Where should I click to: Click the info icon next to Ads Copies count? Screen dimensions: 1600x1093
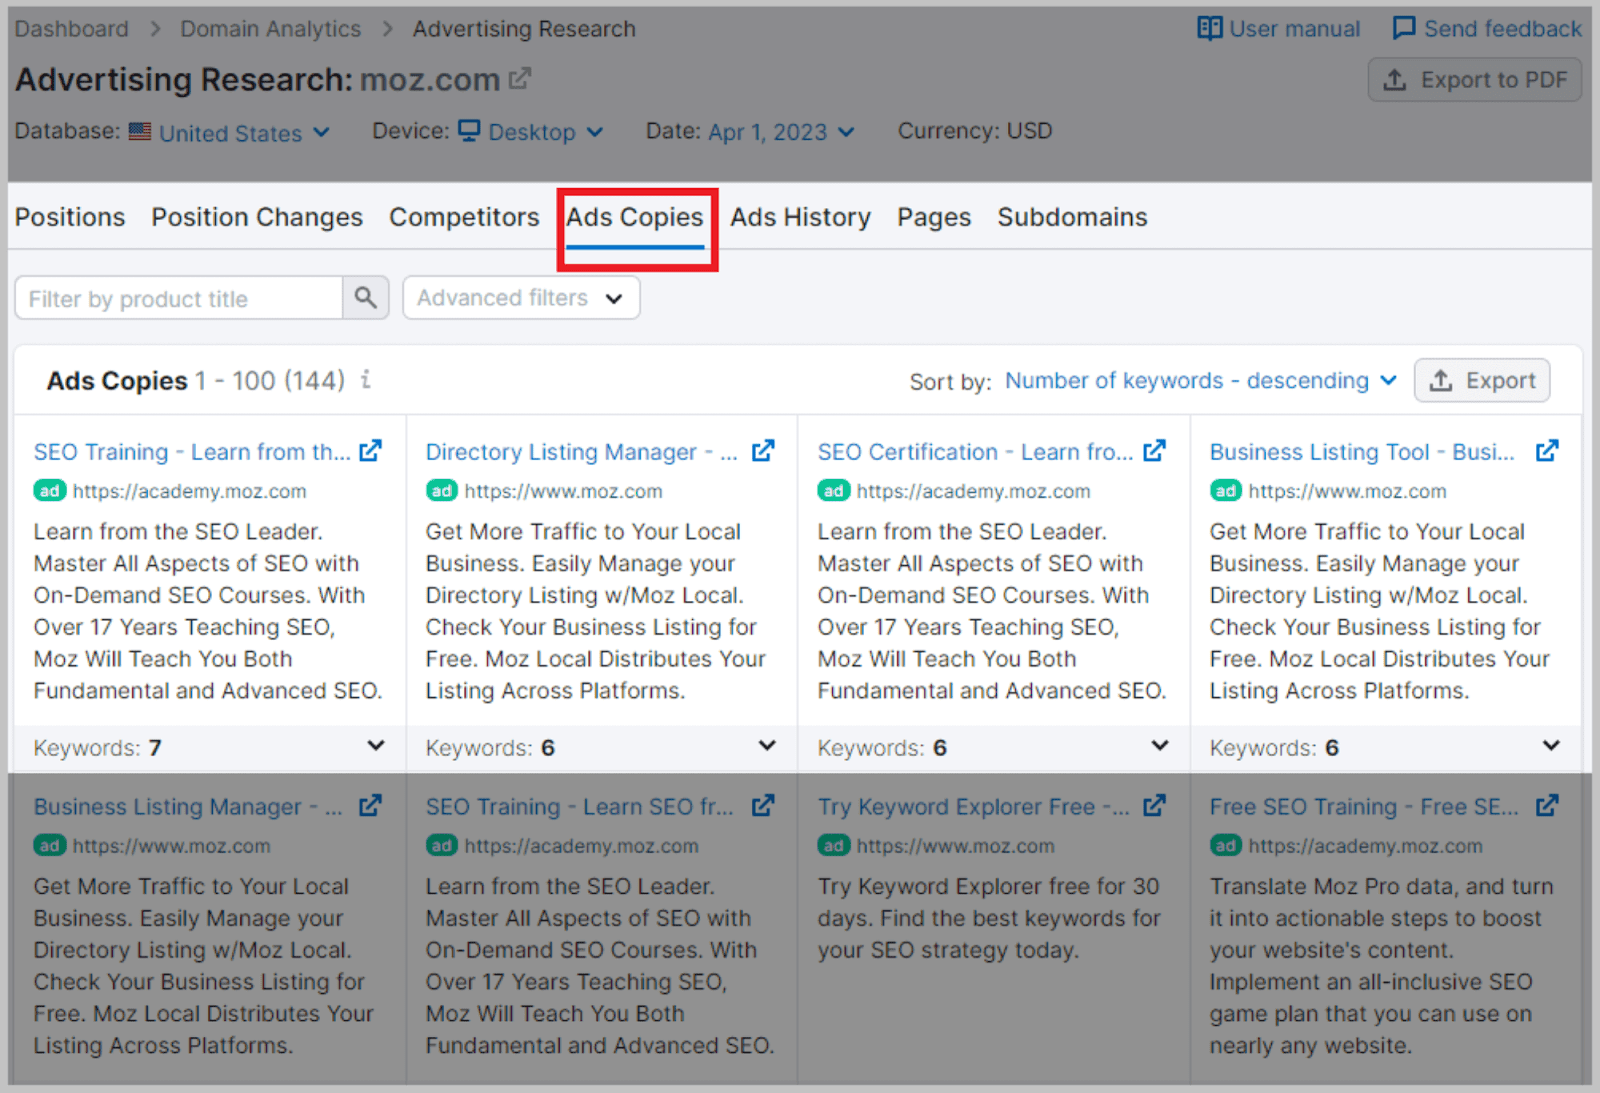[x=366, y=379]
